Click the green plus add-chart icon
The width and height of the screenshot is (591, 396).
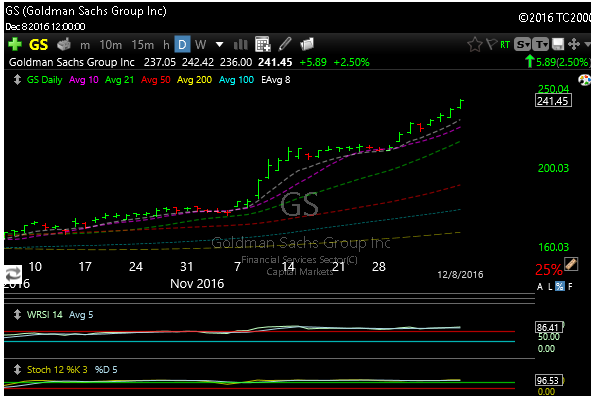point(15,44)
